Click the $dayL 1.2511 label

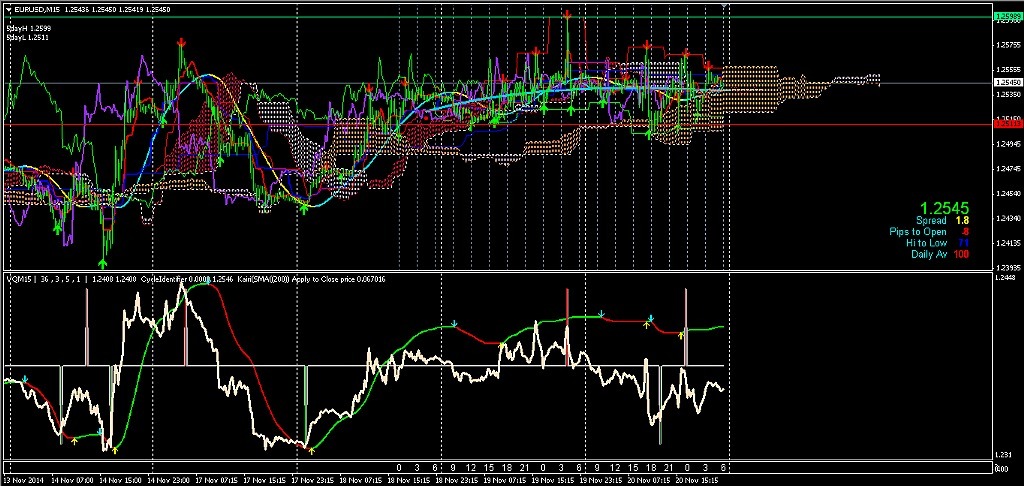(28, 38)
